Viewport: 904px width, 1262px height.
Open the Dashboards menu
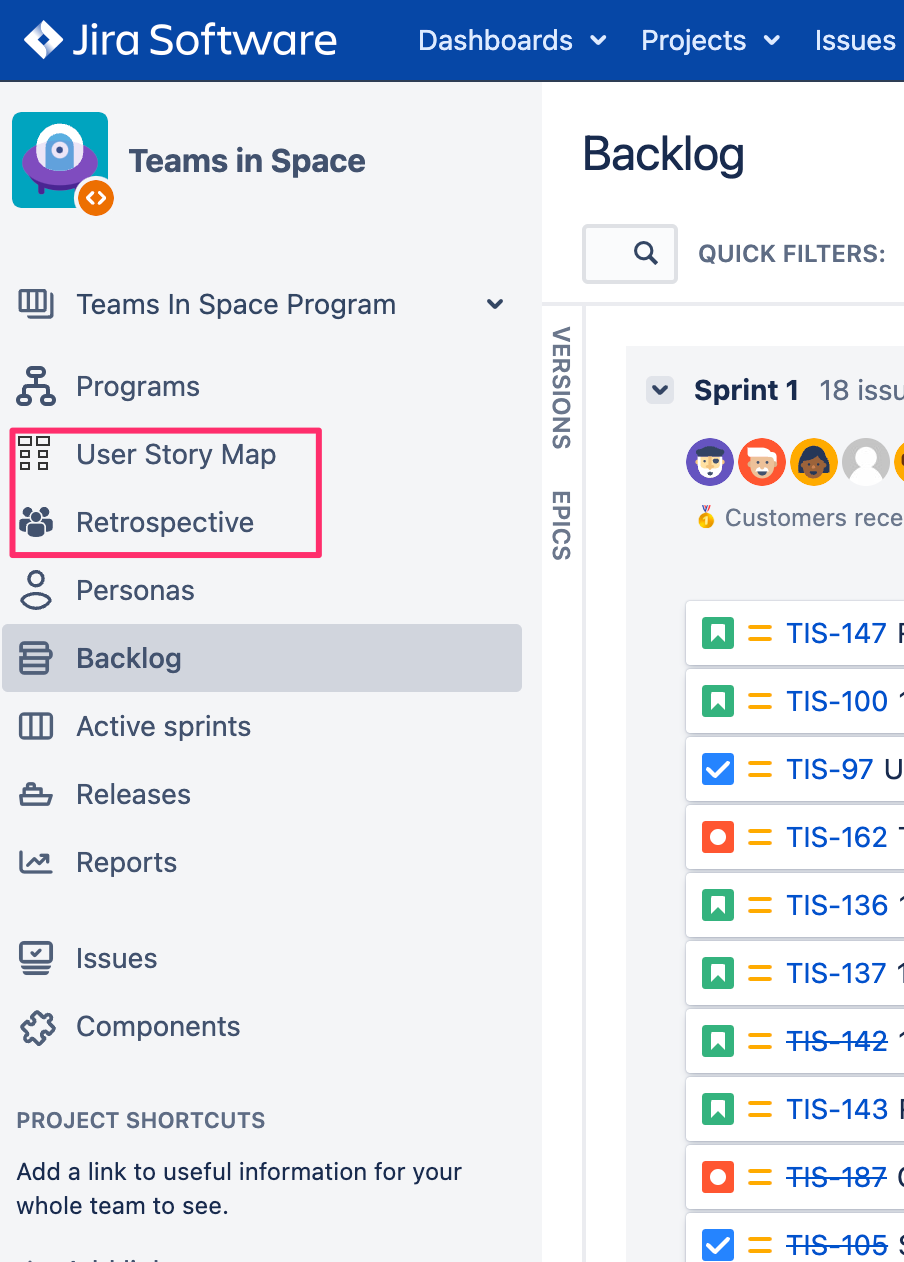click(x=511, y=41)
